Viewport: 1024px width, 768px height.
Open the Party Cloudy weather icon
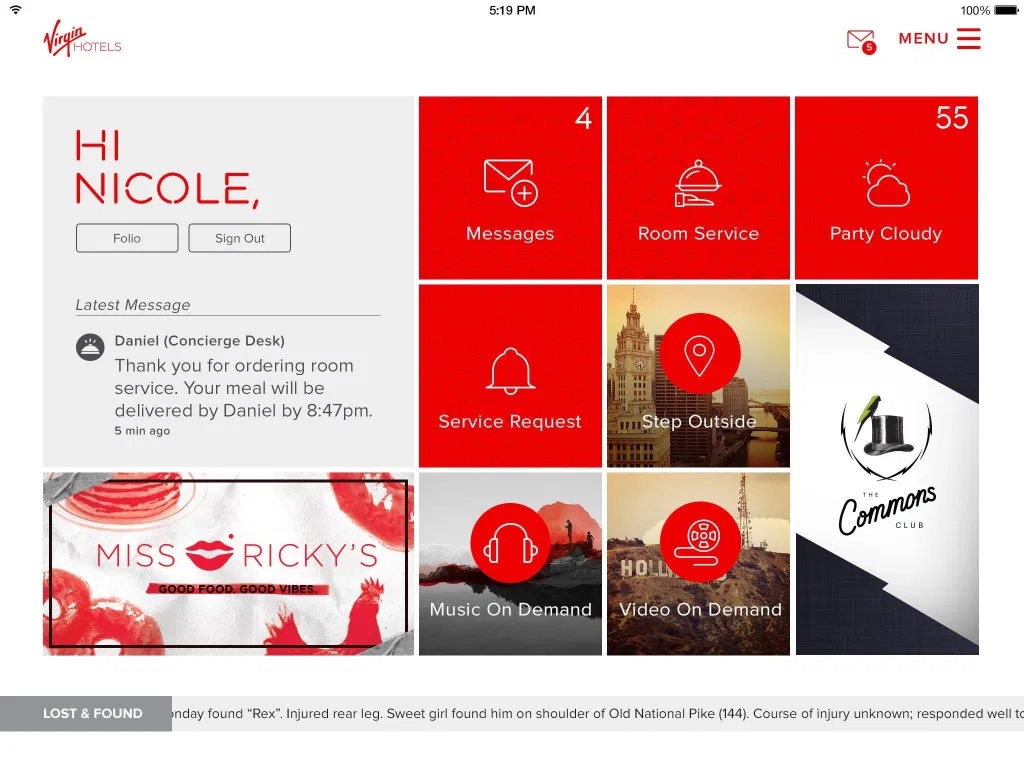[886, 184]
